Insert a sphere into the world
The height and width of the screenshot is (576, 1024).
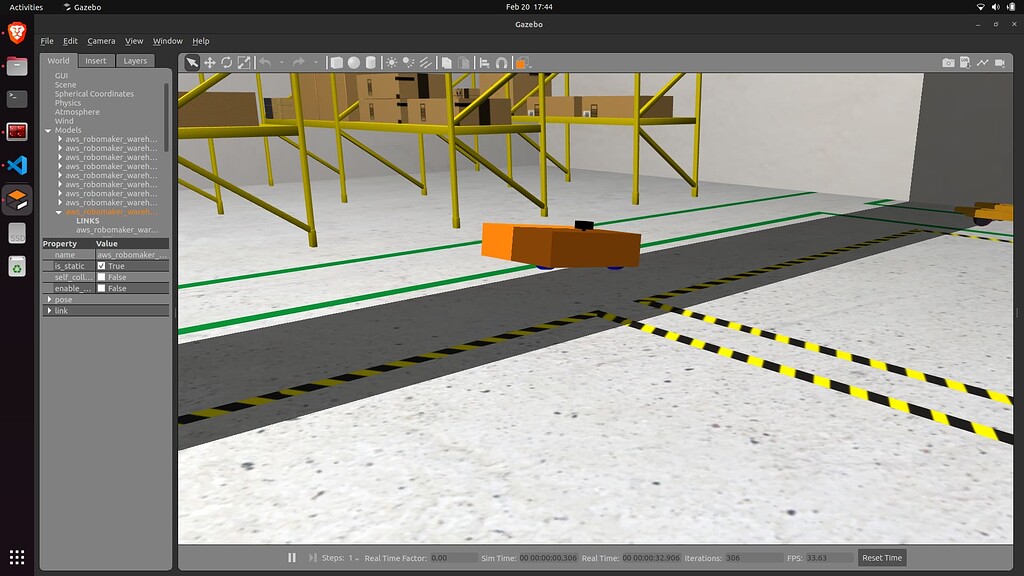[352, 62]
